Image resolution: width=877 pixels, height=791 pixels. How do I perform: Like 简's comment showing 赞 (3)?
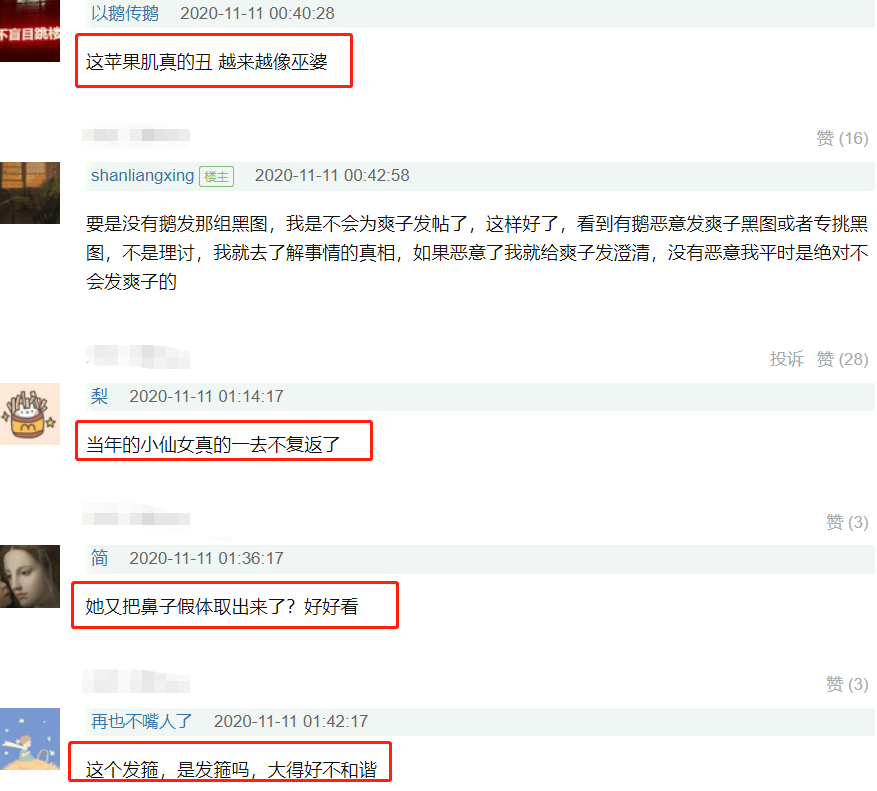tap(847, 684)
